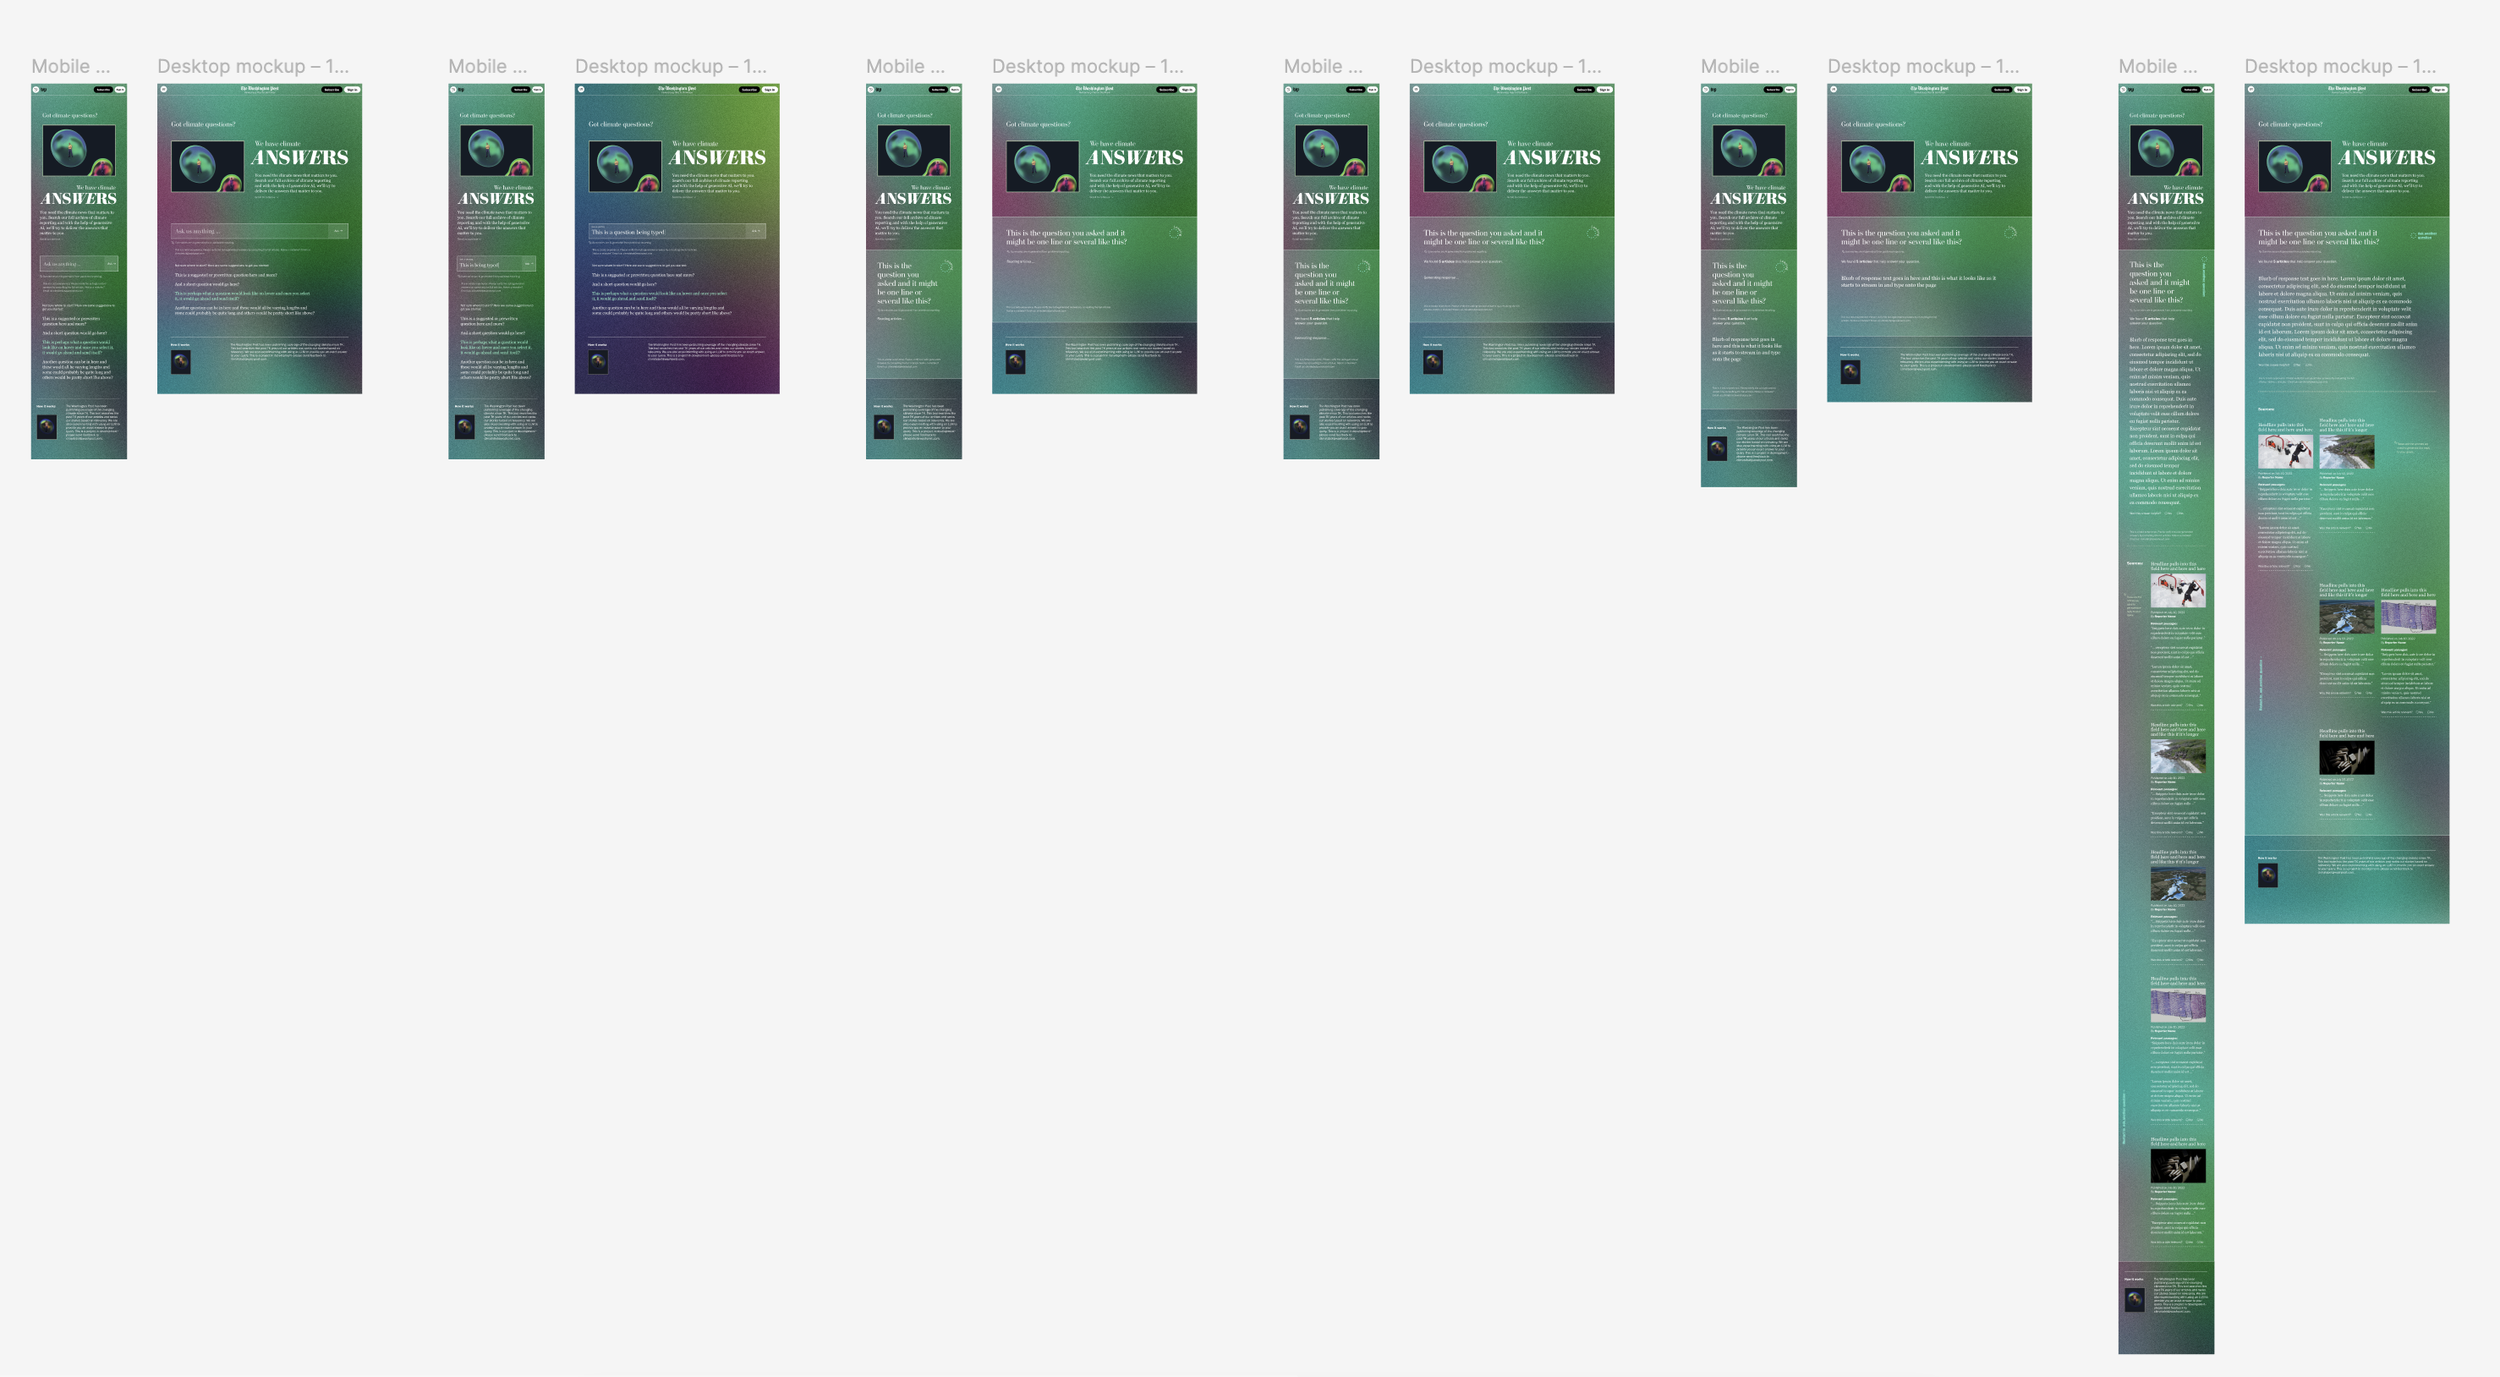Click purple lavender field photo in last desktop mockup
This screenshot has height=1377, width=2500.
coord(2407,616)
